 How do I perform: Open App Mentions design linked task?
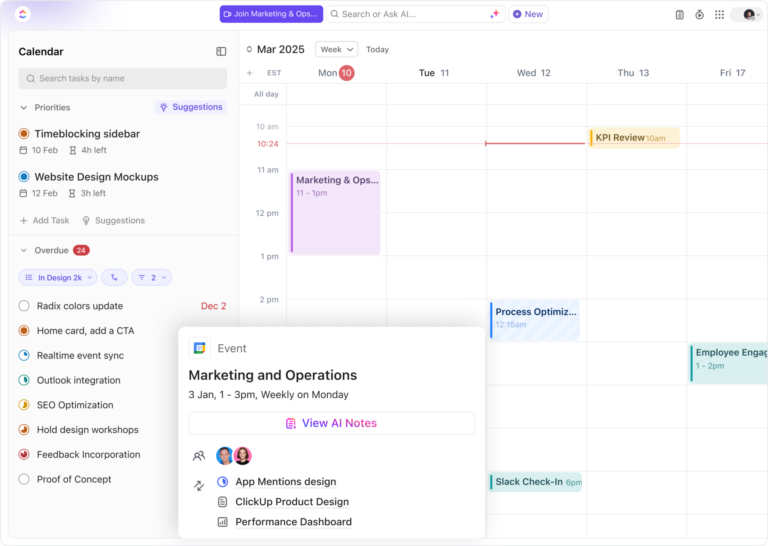tap(286, 482)
